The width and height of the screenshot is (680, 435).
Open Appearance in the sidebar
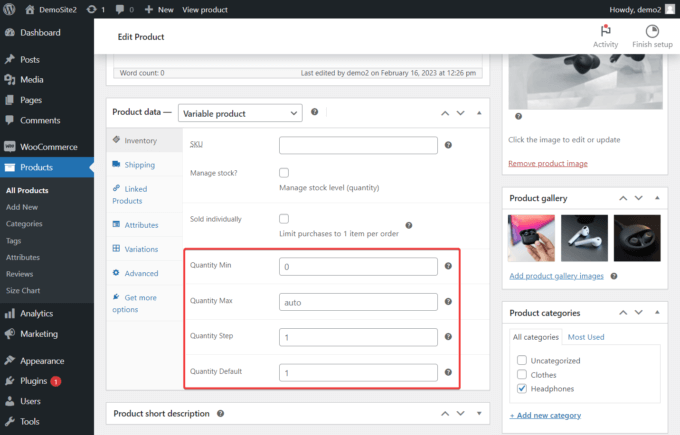coord(47,361)
